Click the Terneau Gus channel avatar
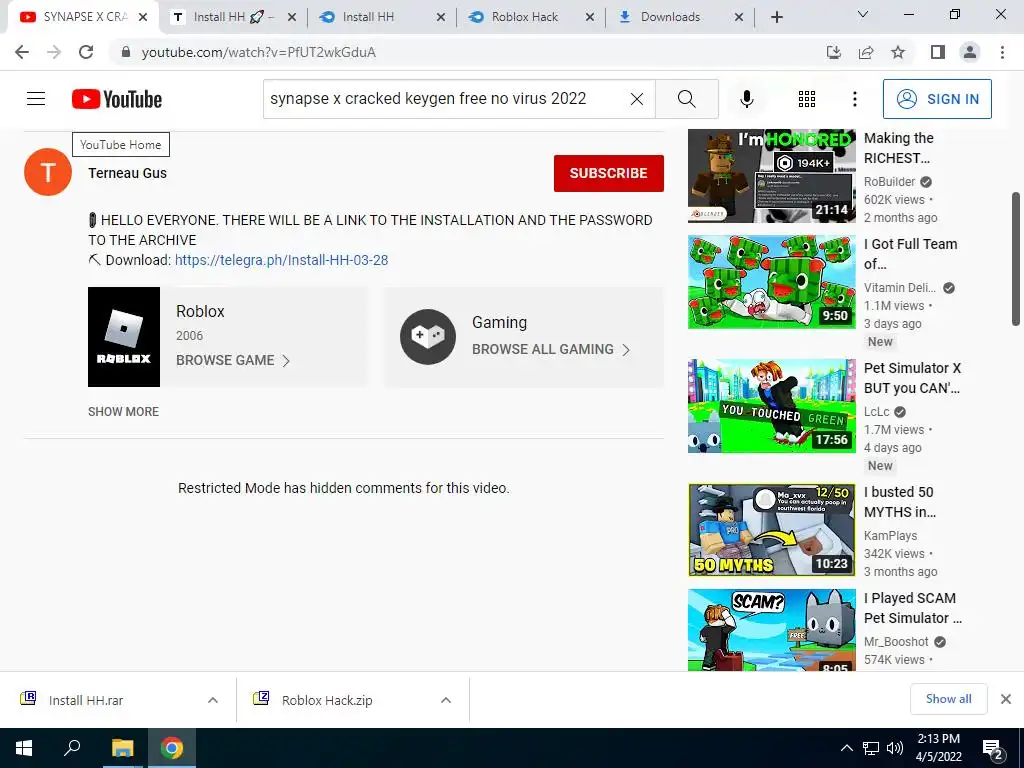Screen dimensions: 1024x768 48,172
